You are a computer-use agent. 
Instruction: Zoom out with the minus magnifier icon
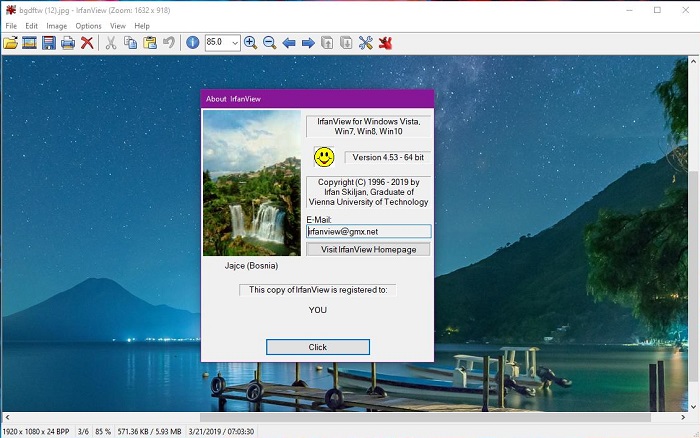coord(270,43)
